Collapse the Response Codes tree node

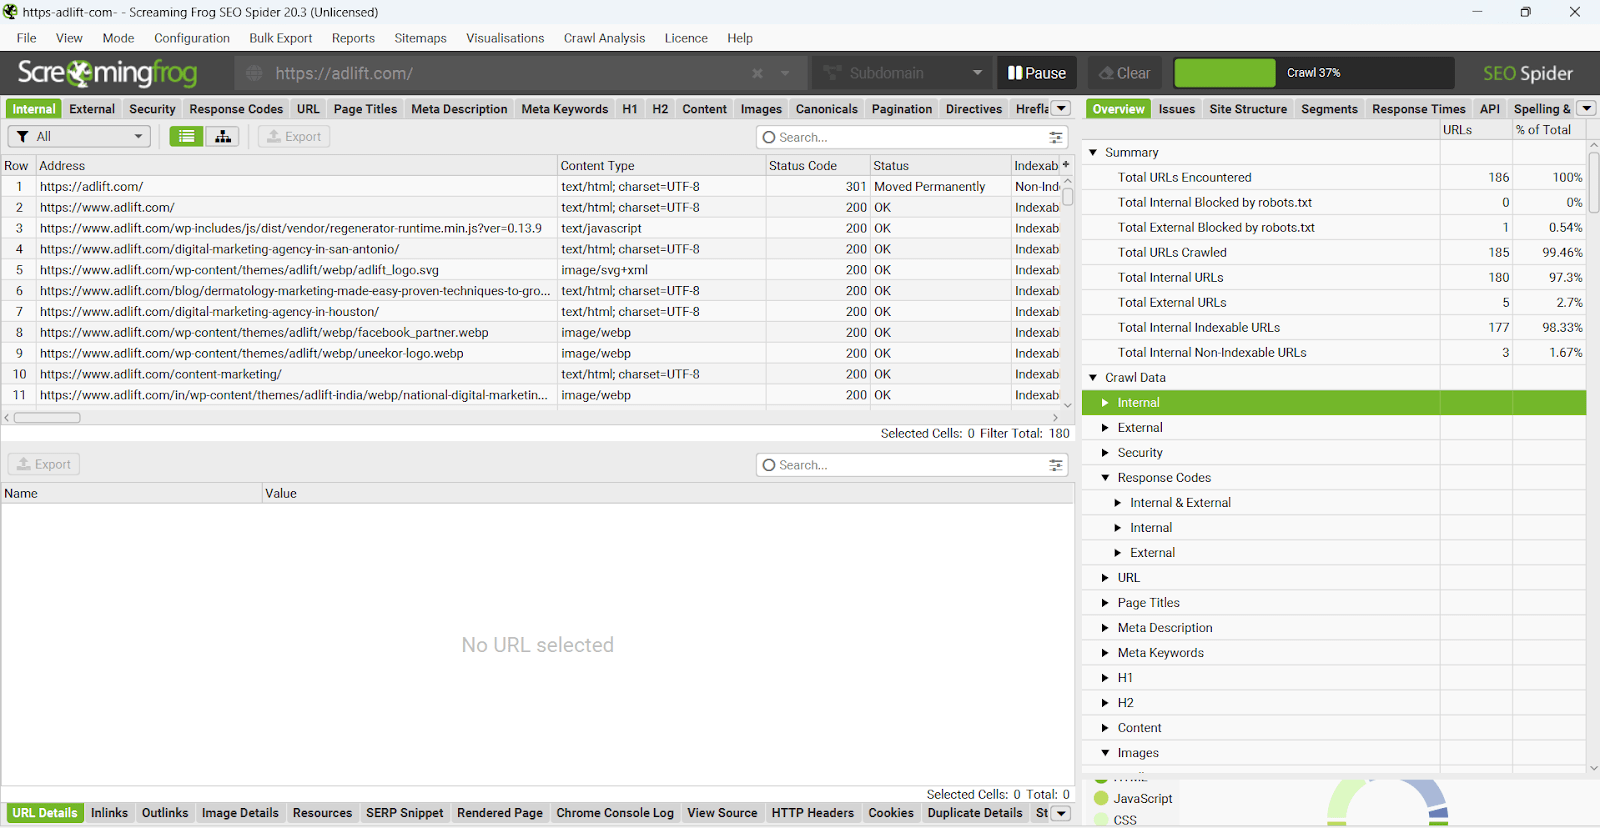tap(1105, 477)
